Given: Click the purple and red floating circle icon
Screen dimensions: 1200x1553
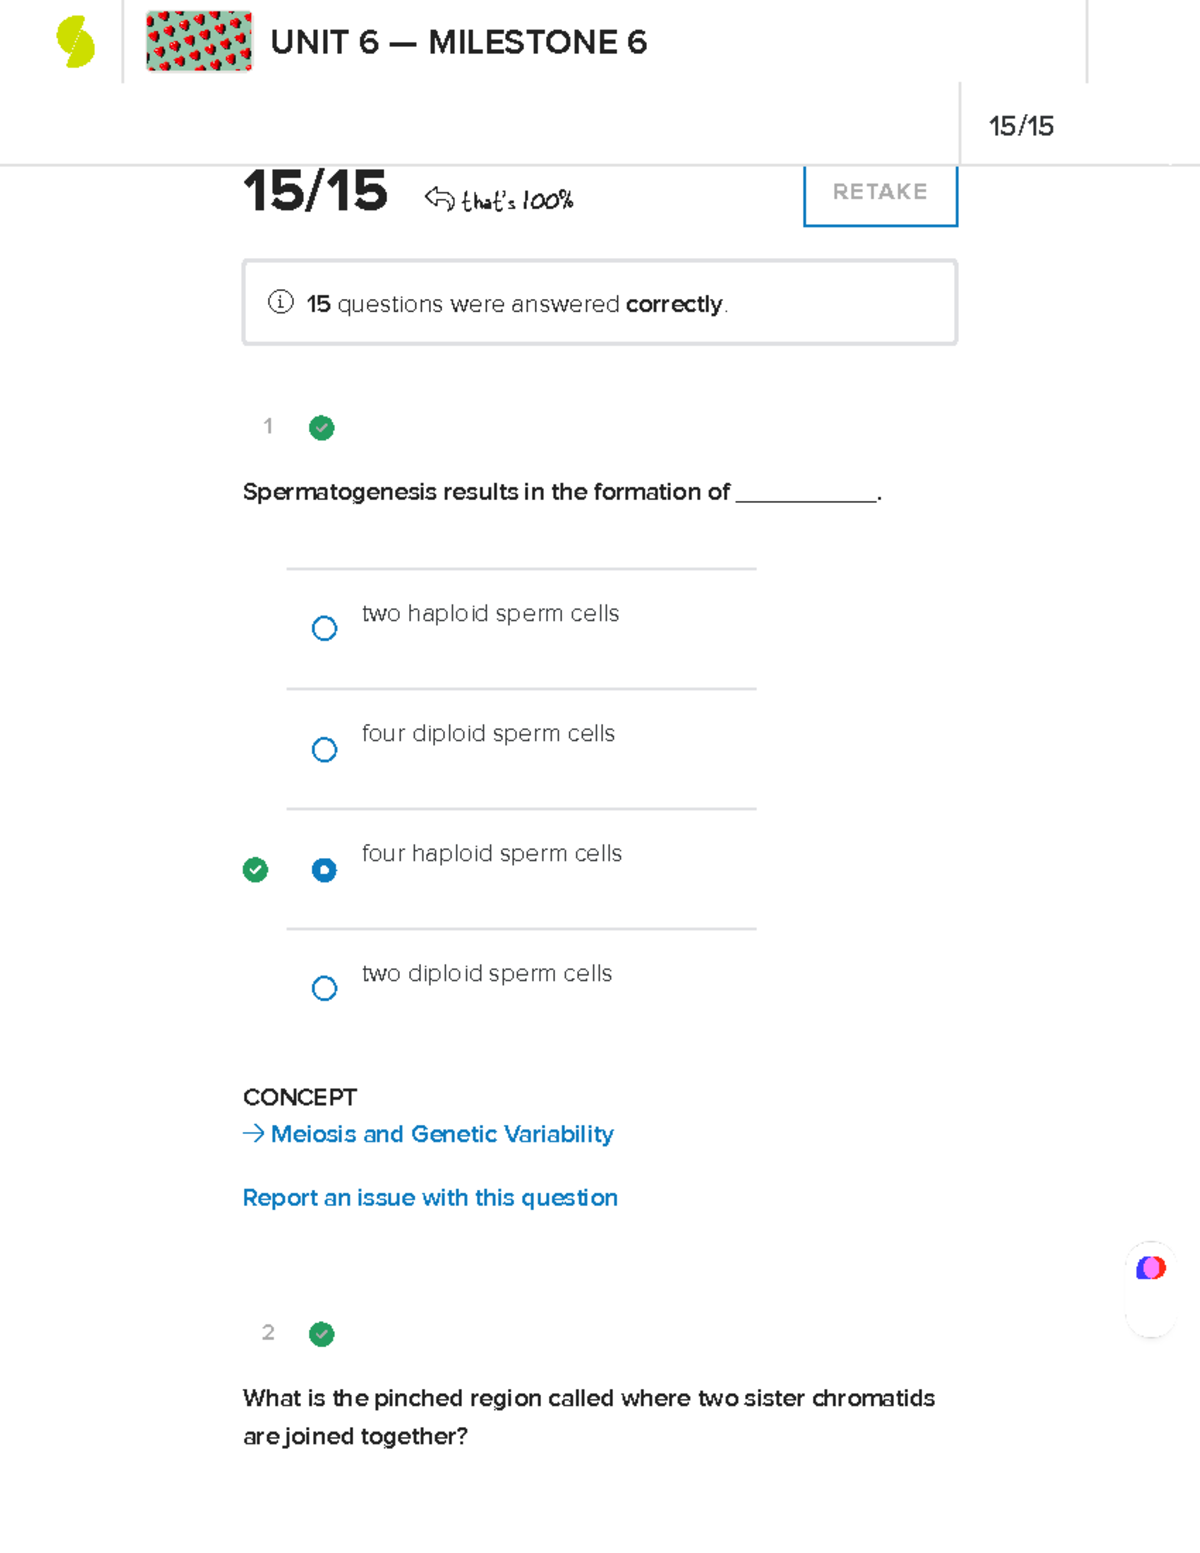Looking at the screenshot, I should [1151, 1268].
